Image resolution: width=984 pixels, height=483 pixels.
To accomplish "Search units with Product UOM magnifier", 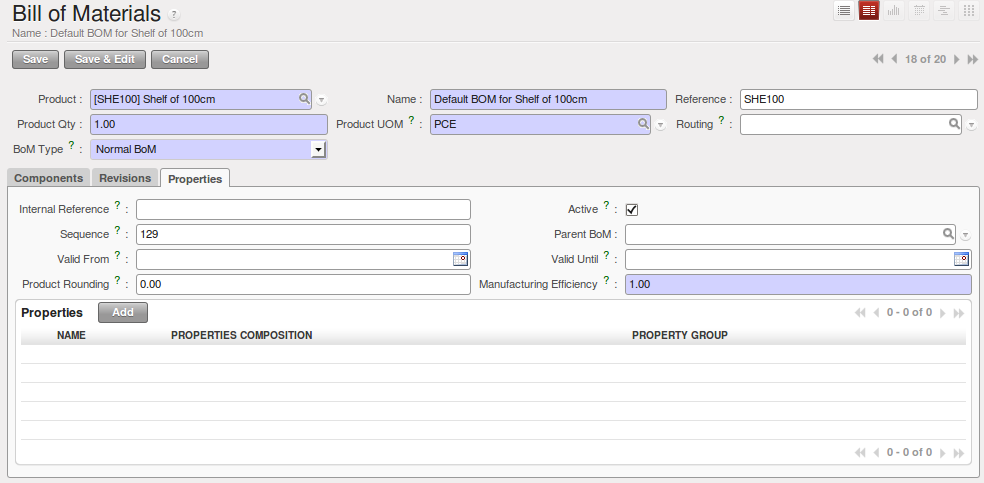I will (643, 124).
